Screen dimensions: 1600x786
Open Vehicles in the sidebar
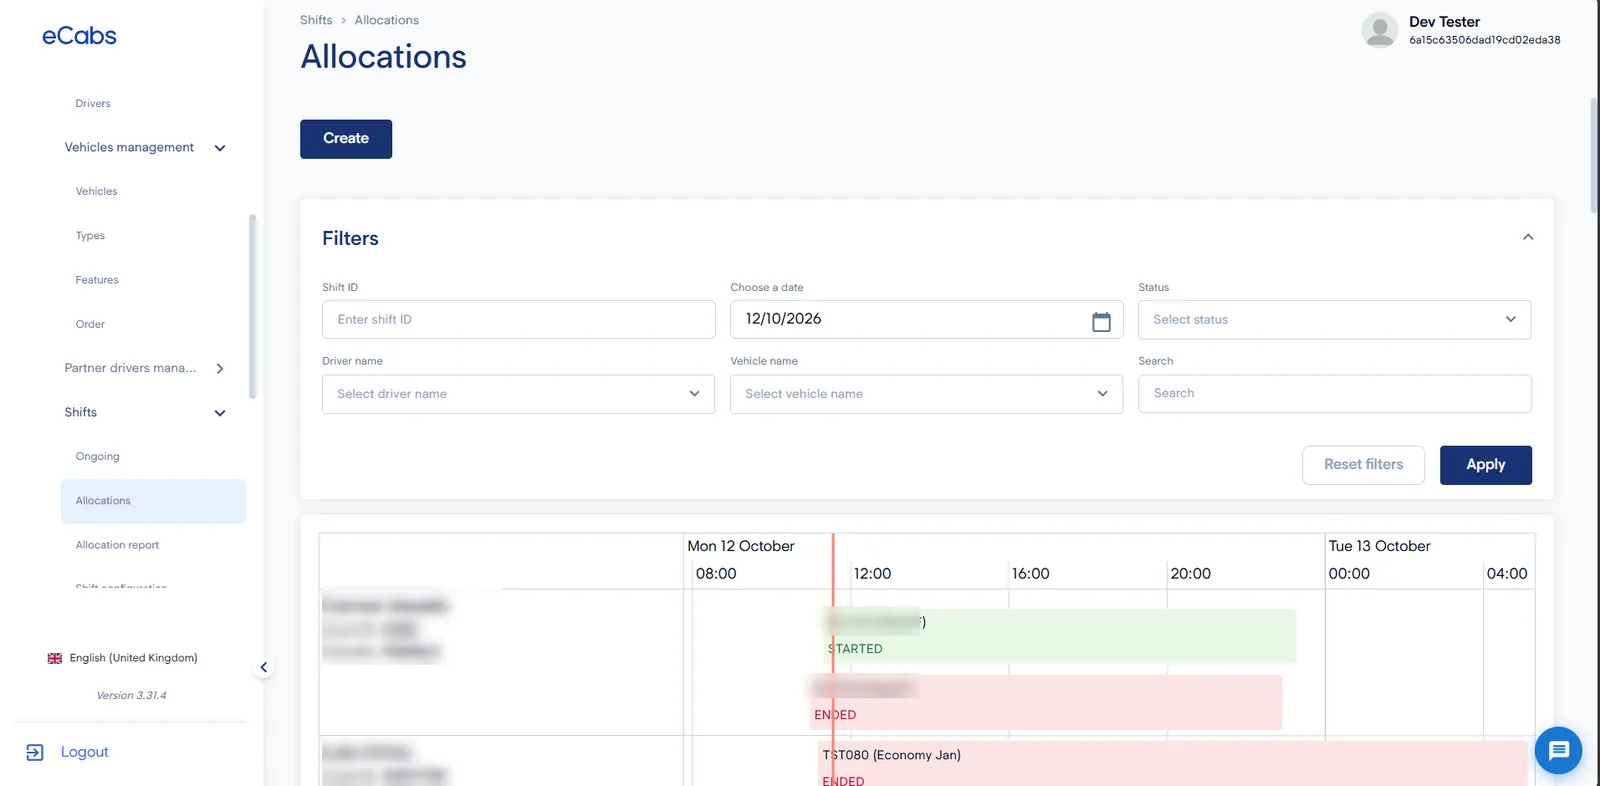(96, 191)
